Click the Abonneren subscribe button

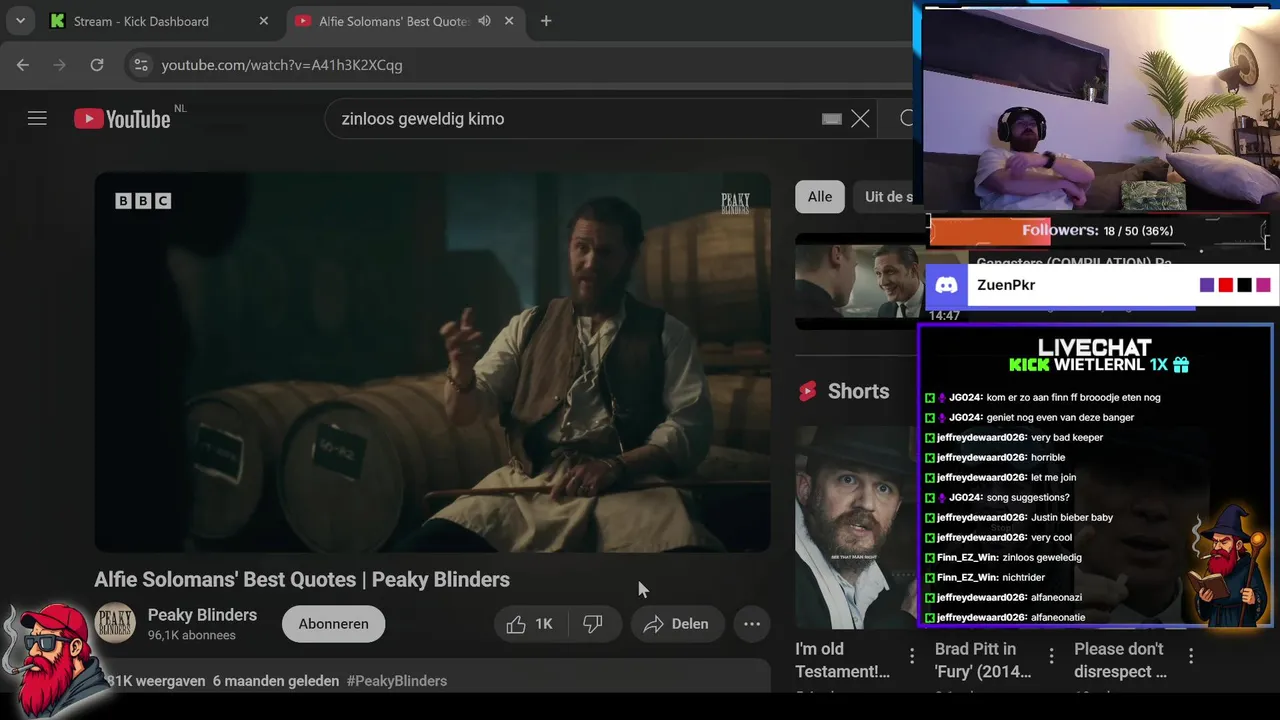tap(333, 624)
